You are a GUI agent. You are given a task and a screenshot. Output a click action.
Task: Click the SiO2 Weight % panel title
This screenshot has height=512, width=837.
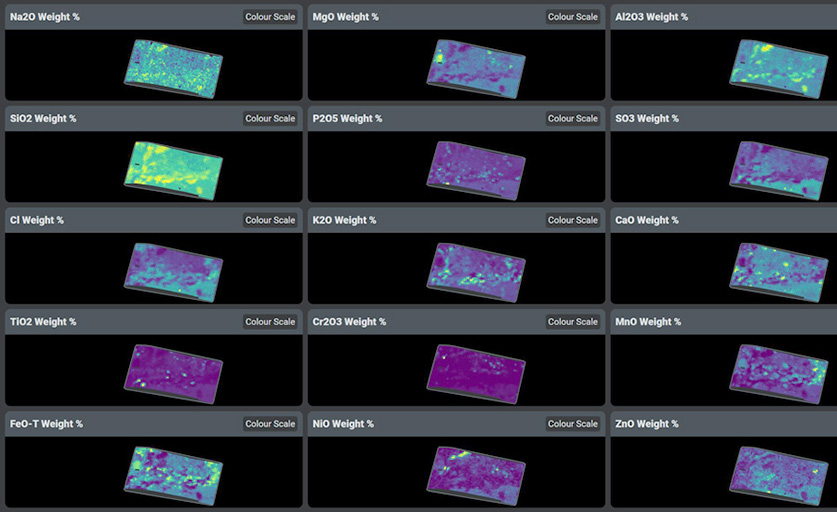43,118
